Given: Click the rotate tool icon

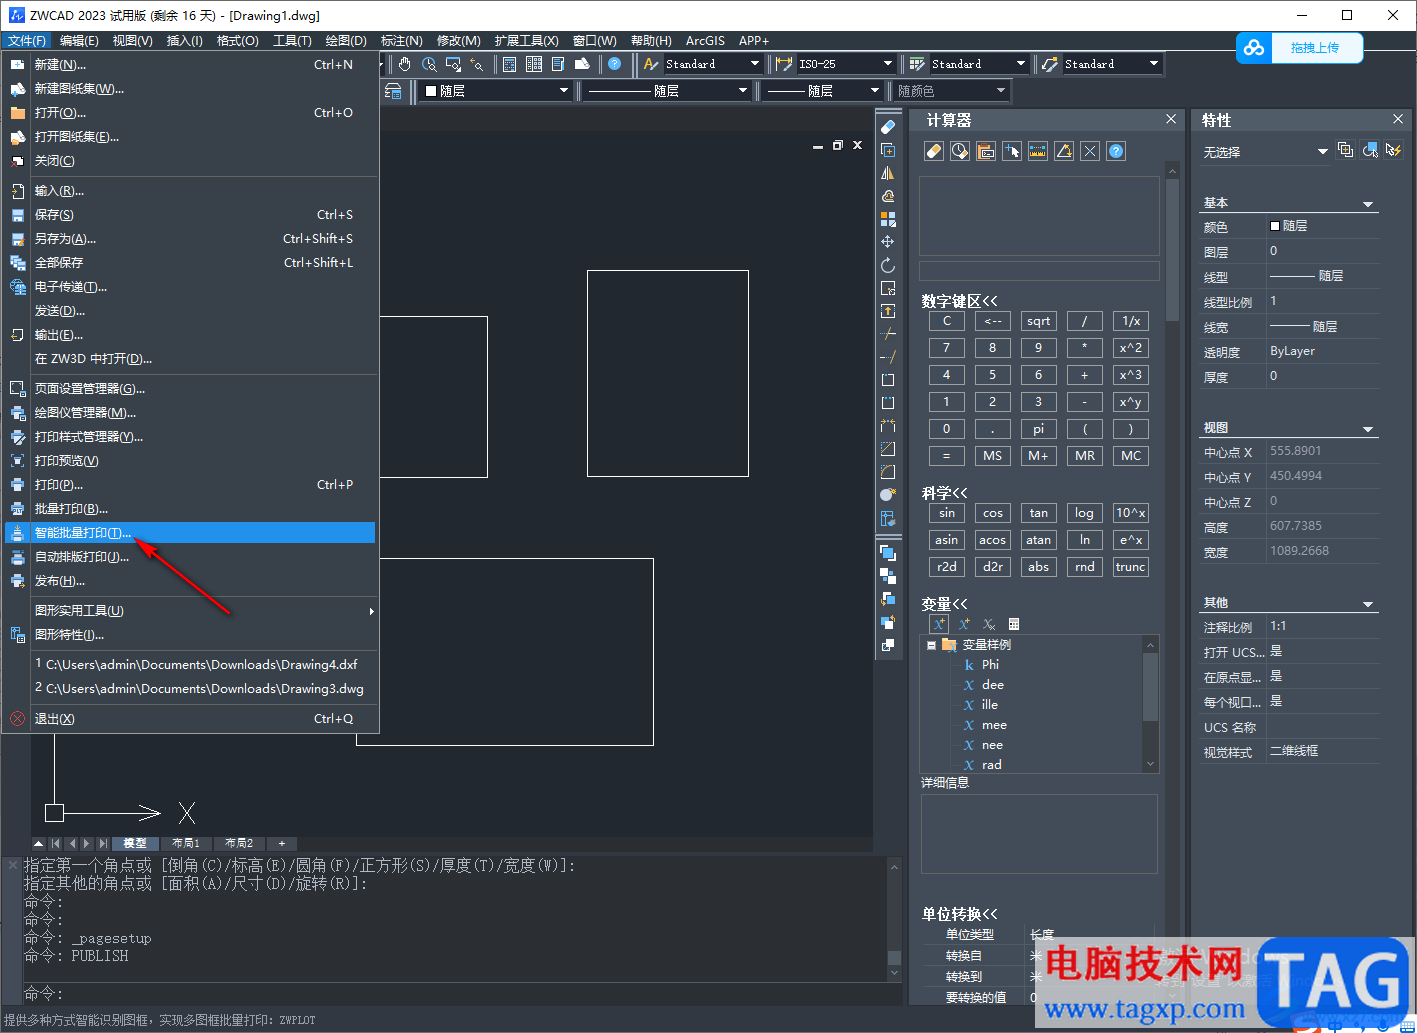Looking at the screenshot, I should (x=888, y=265).
